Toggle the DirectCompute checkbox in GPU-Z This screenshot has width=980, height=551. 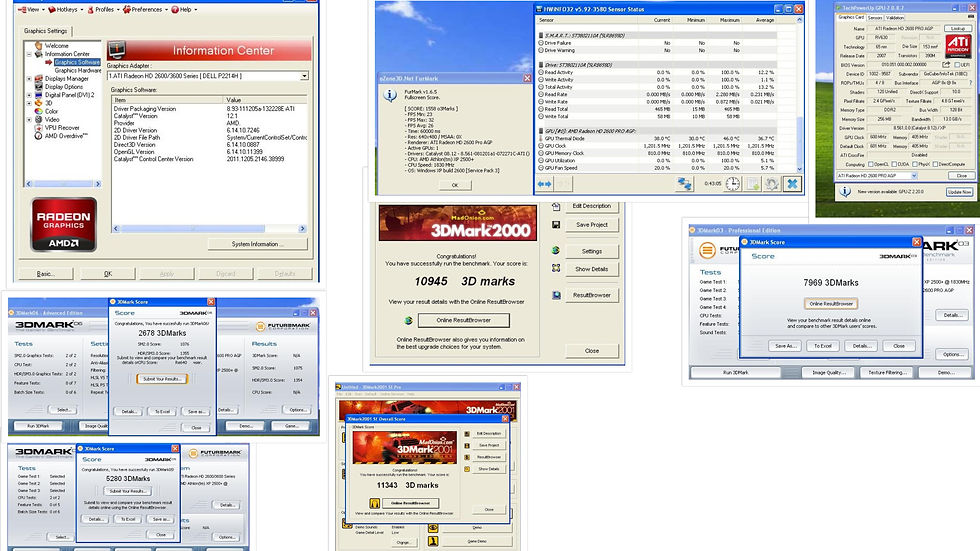click(x=935, y=164)
